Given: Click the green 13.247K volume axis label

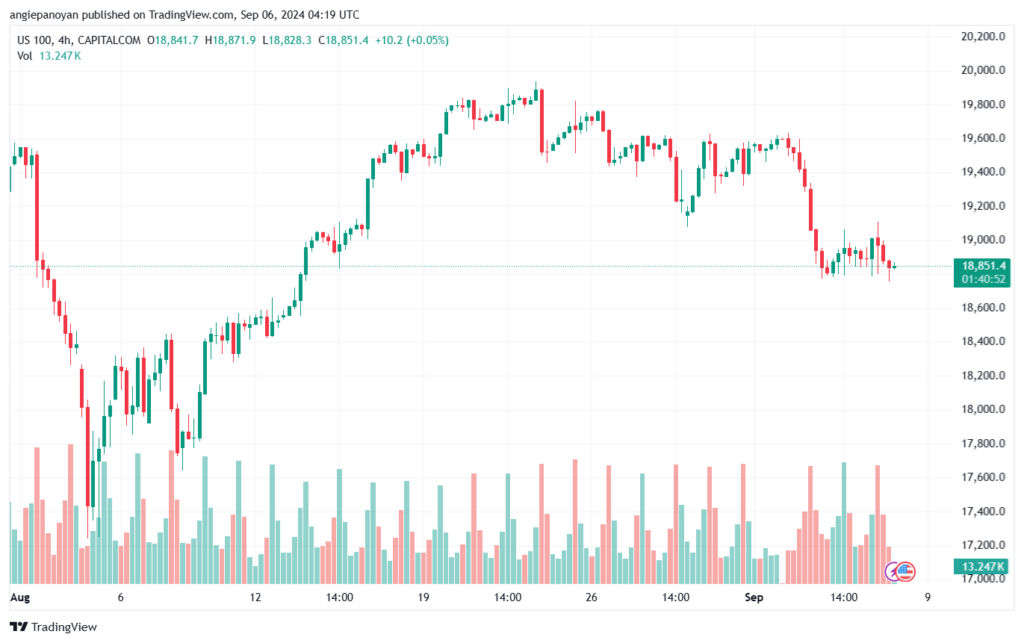Looking at the screenshot, I should [981, 567].
